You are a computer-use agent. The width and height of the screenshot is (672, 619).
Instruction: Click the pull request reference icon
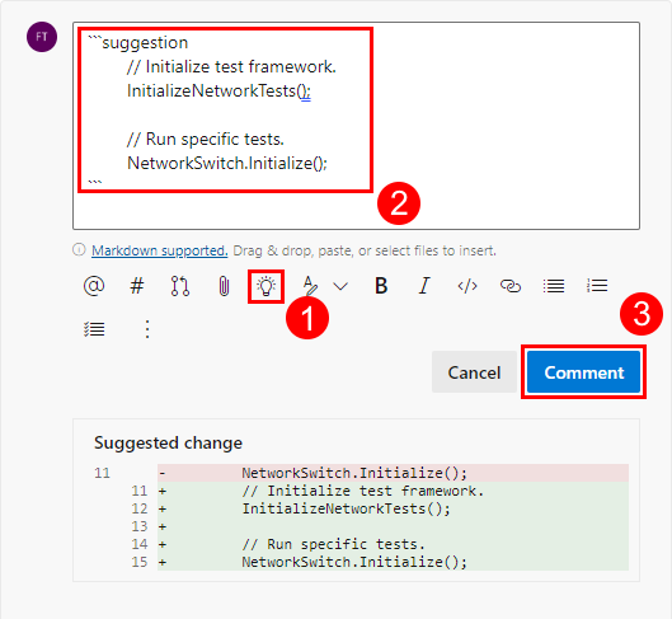180,286
